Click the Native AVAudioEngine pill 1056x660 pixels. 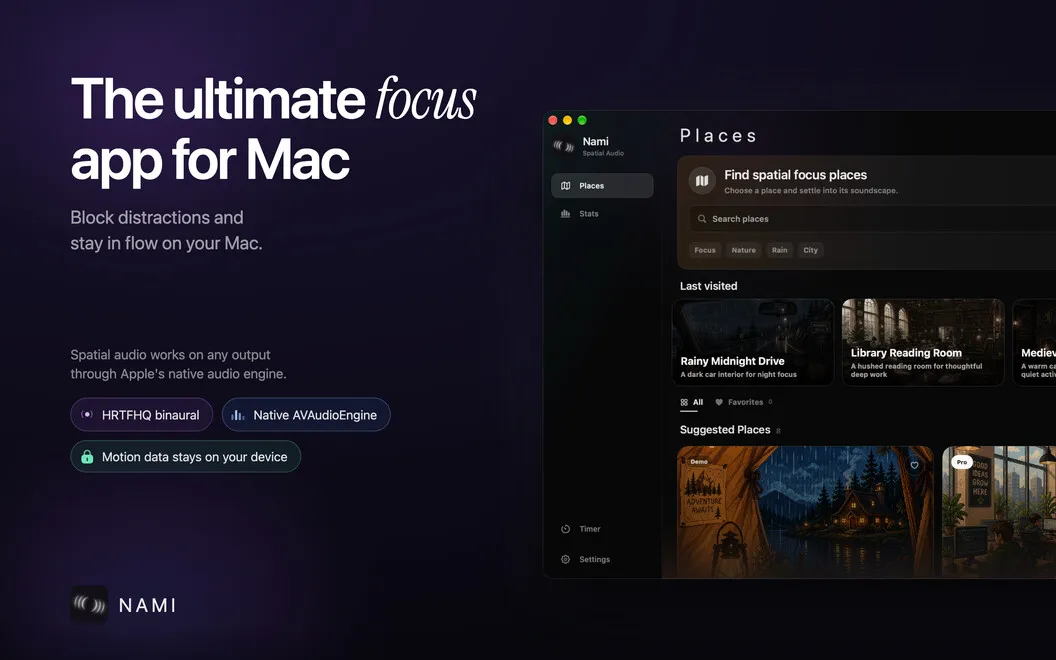[x=306, y=415]
